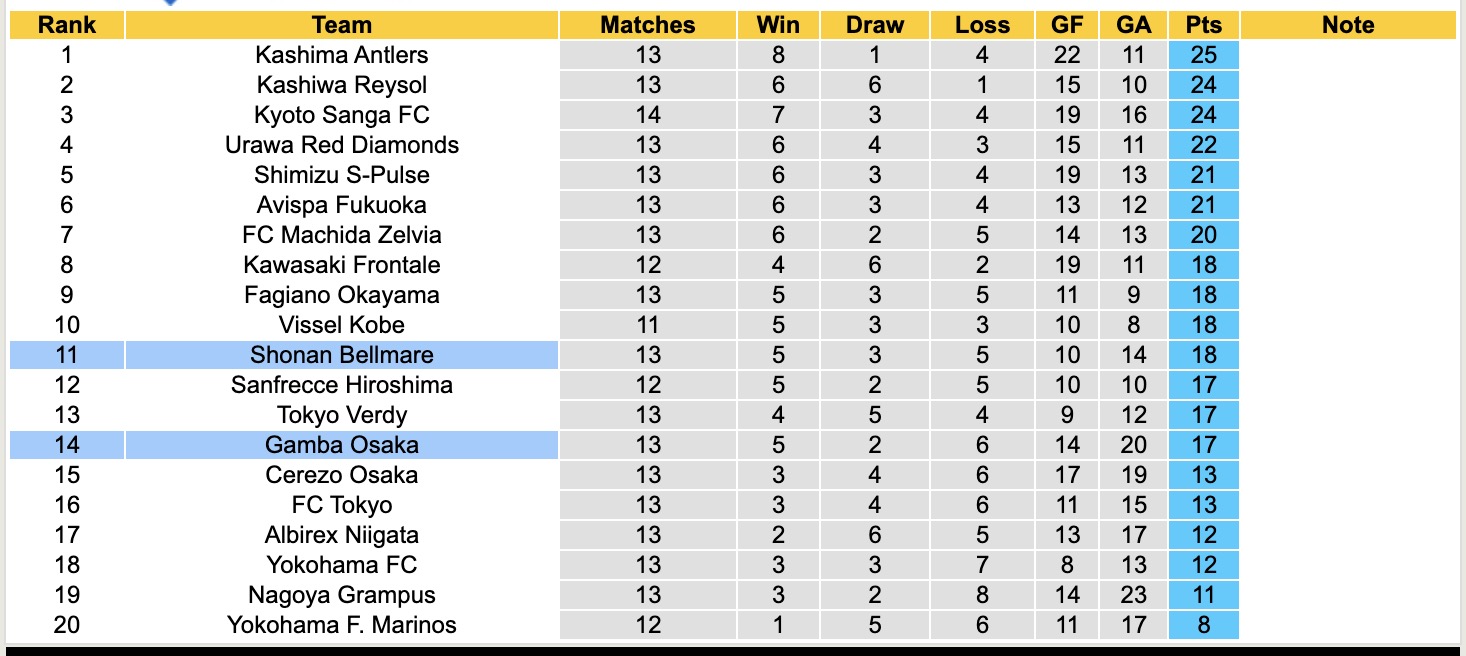The image size is (1466, 656).
Task: Click the GA column header
Action: tap(1133, 25)
